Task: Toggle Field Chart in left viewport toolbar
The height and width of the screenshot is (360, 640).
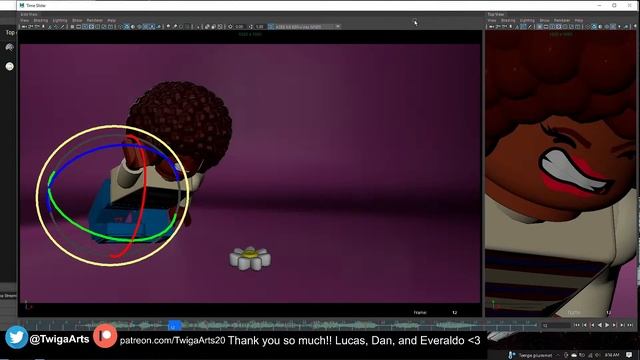Action: [98, 27]
